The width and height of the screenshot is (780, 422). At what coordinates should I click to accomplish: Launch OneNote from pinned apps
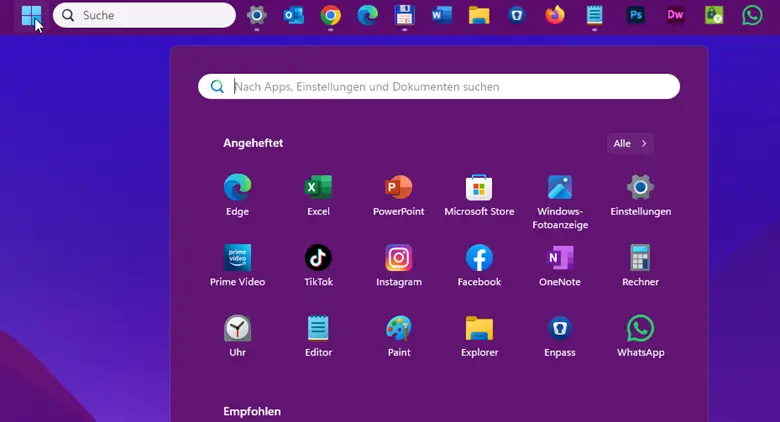(x=560, y=265)
